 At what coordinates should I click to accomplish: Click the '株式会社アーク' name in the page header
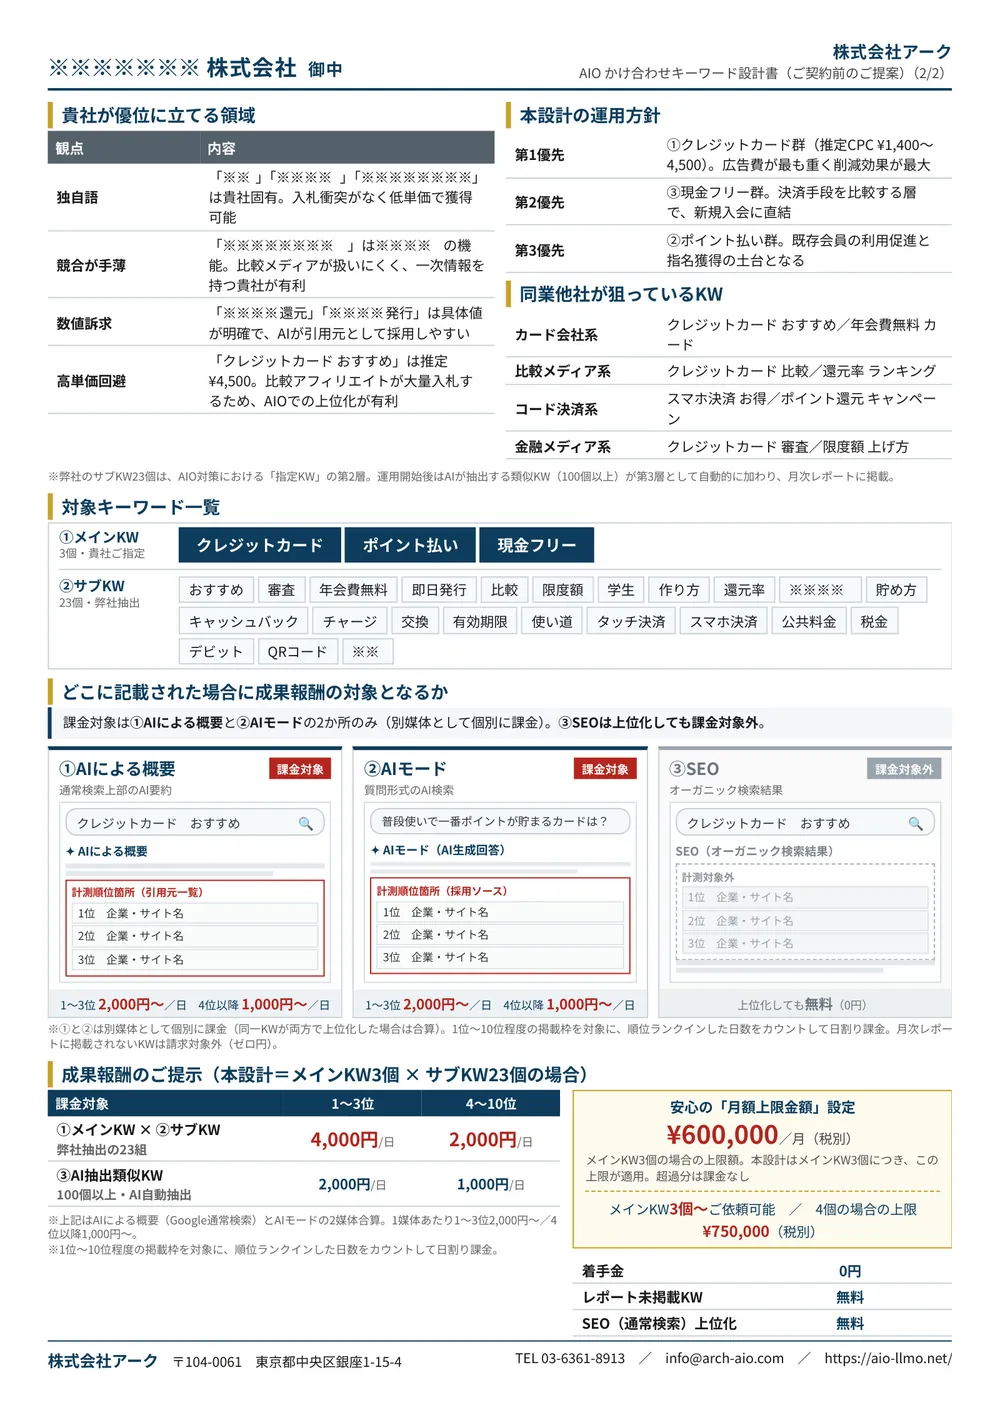click(x=892, y=52)
